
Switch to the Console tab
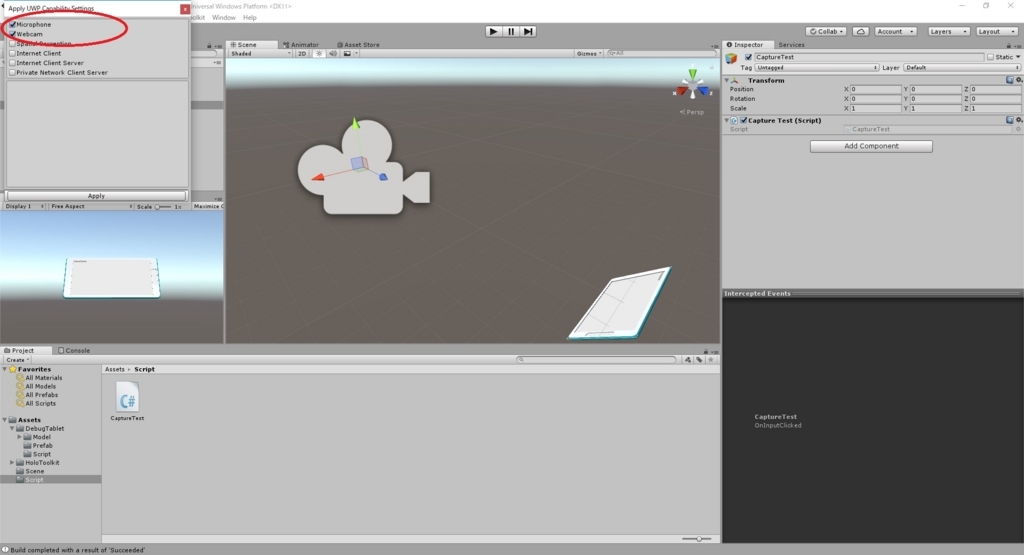[74, 351]
